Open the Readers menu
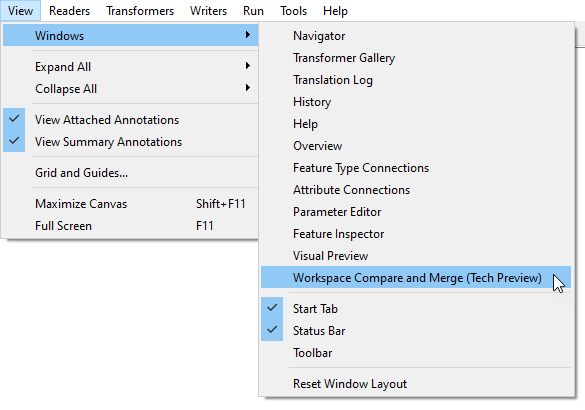The height and width of the screenshot is (410, 585). [x=69, y=10]
